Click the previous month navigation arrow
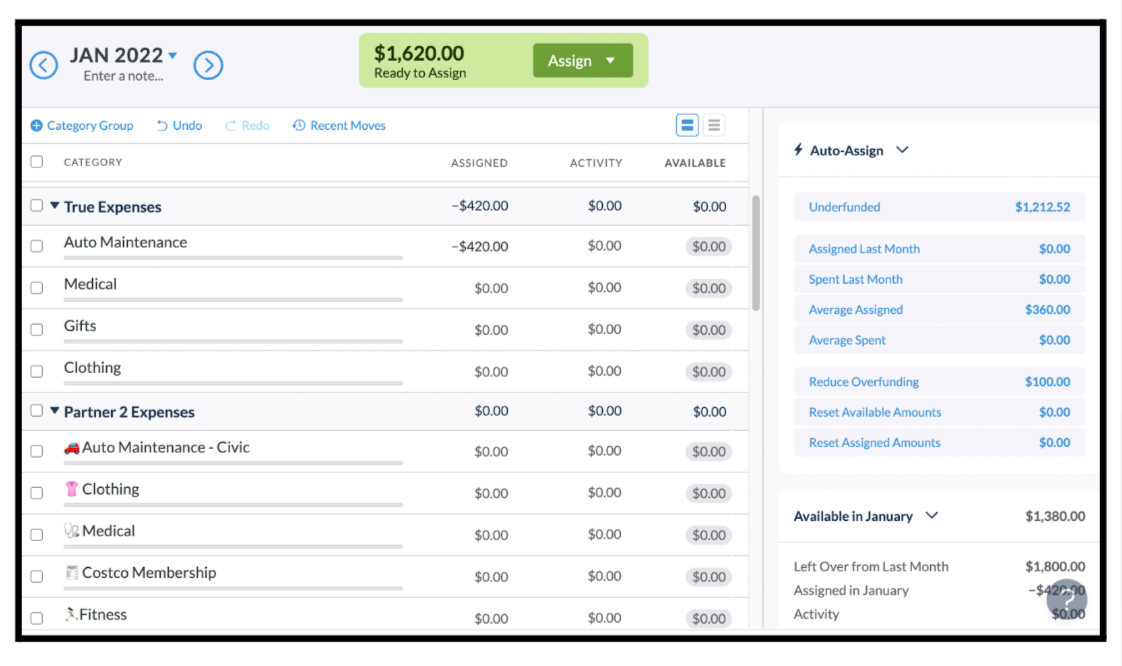This screenshot has width=1122, height=666. [43, 64]
